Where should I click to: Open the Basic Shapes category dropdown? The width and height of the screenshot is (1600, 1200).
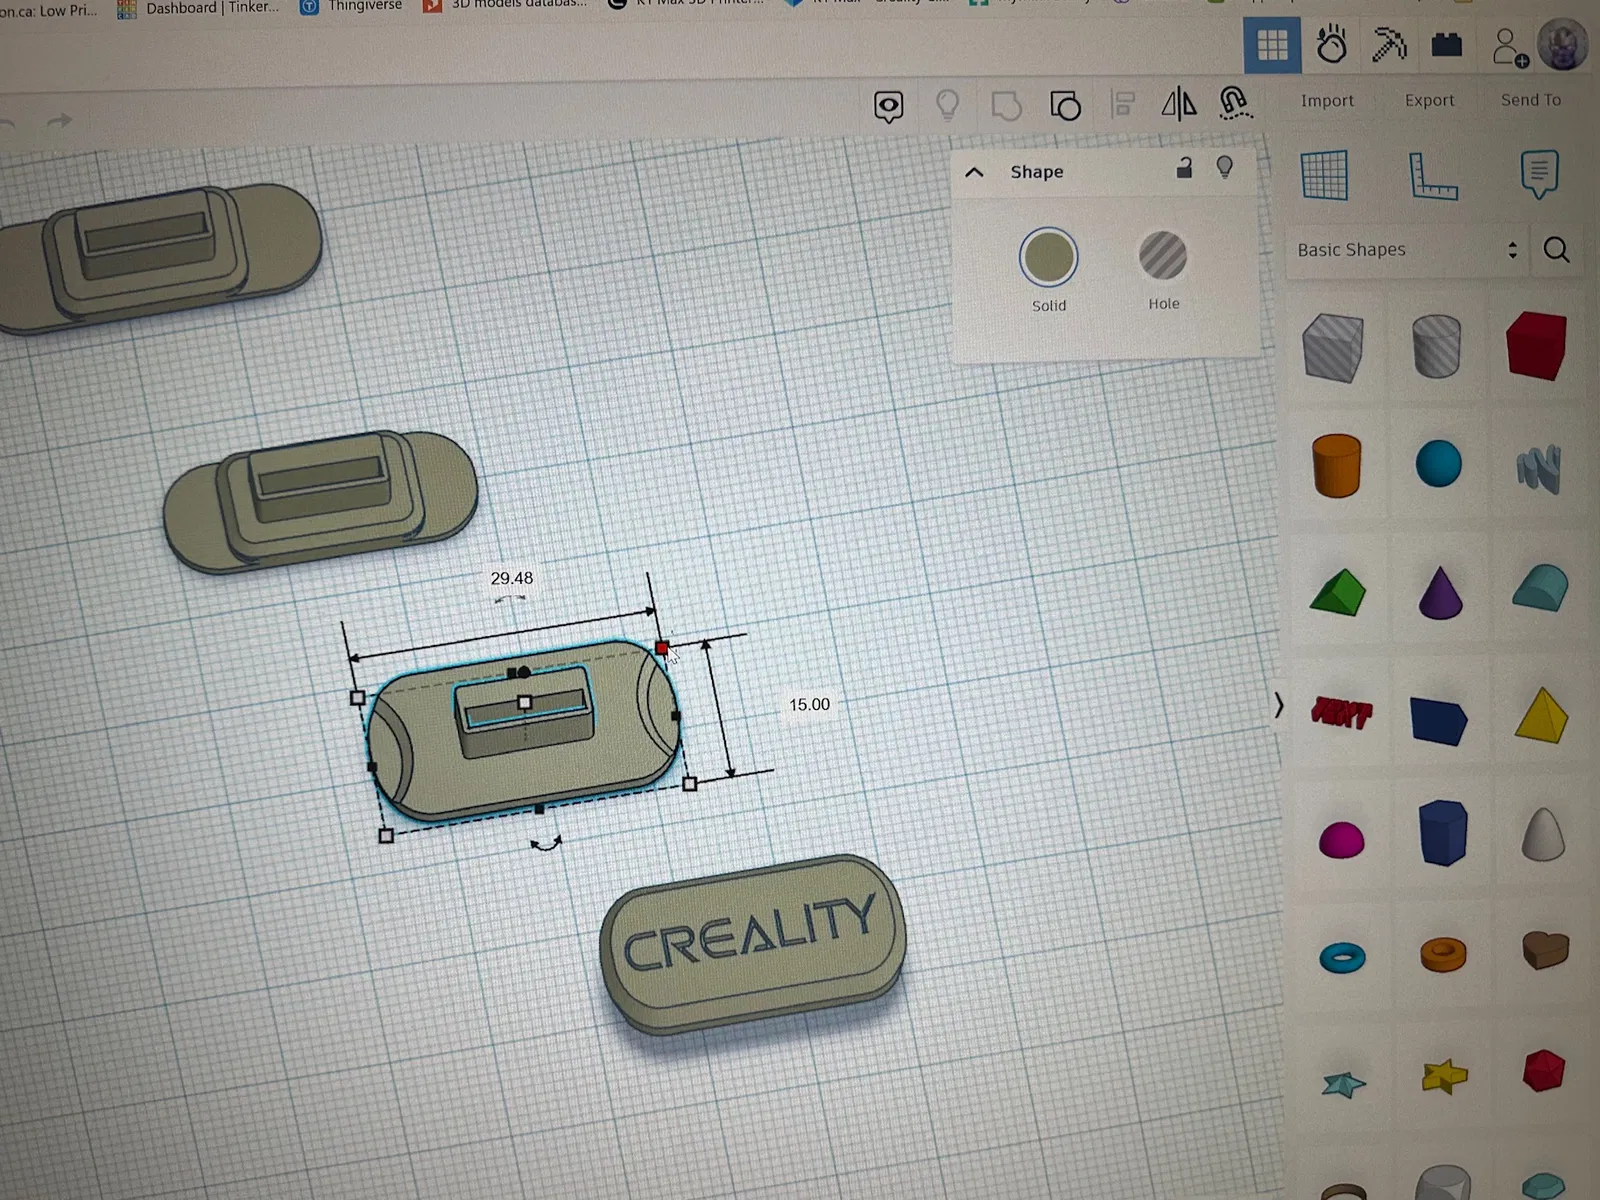(x=1406, y=250)
